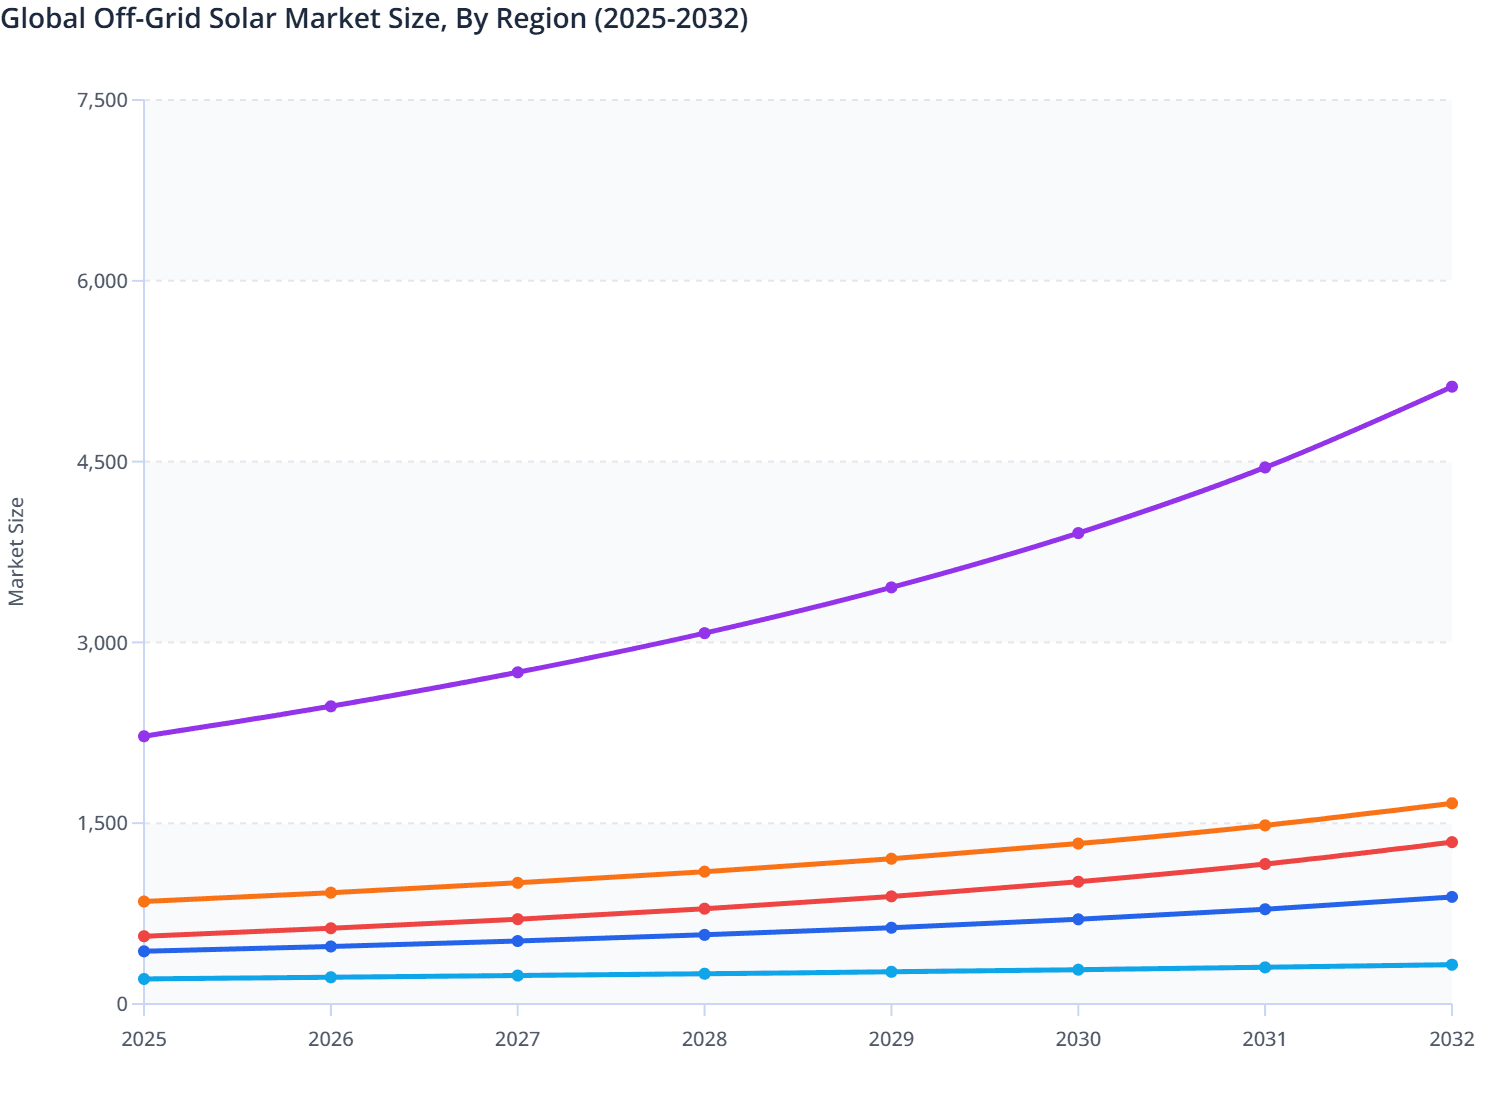Select the orange line's 2032 data point
The image size is (1508, 1120).
click(1451, 803)
